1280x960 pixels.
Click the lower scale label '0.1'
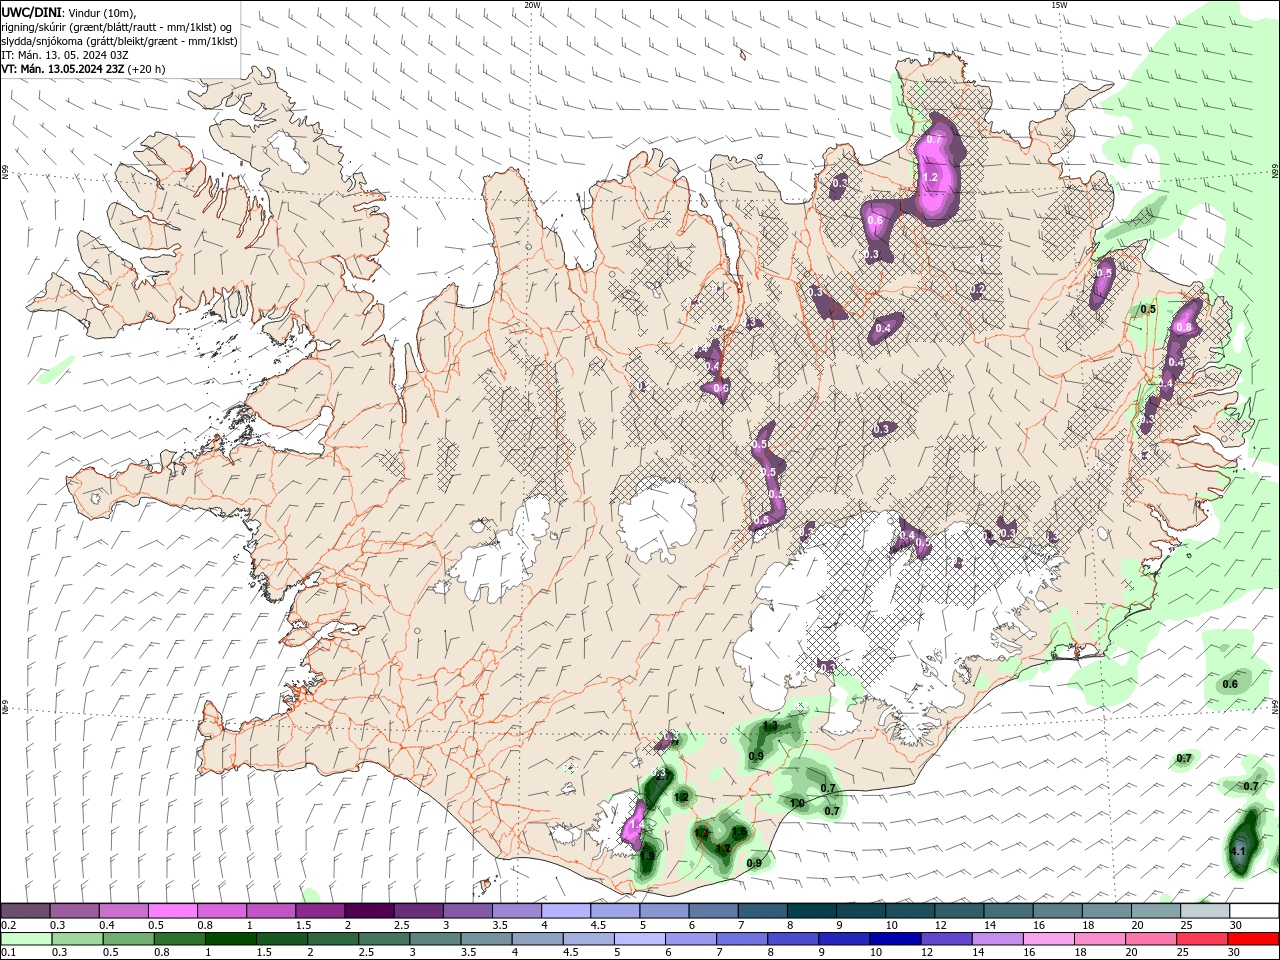9,952
